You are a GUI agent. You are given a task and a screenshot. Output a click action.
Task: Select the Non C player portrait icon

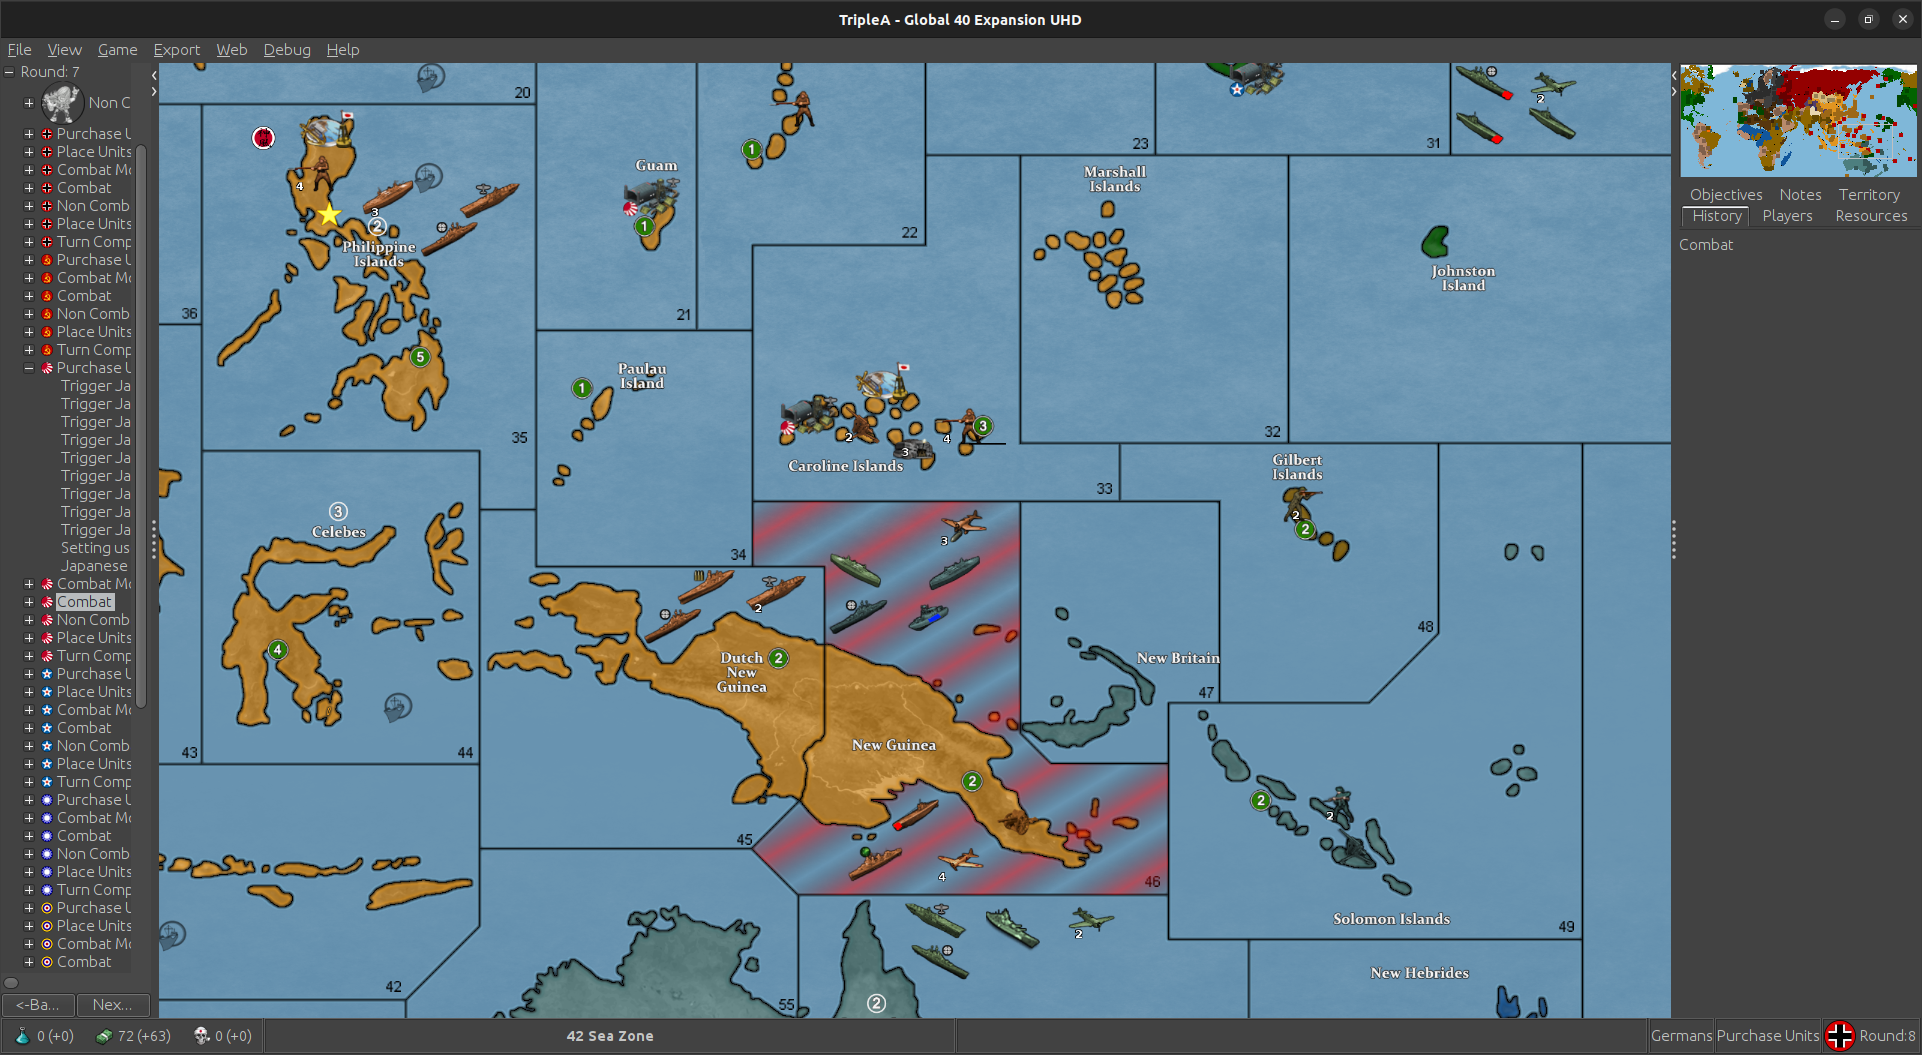pos(62,102)
